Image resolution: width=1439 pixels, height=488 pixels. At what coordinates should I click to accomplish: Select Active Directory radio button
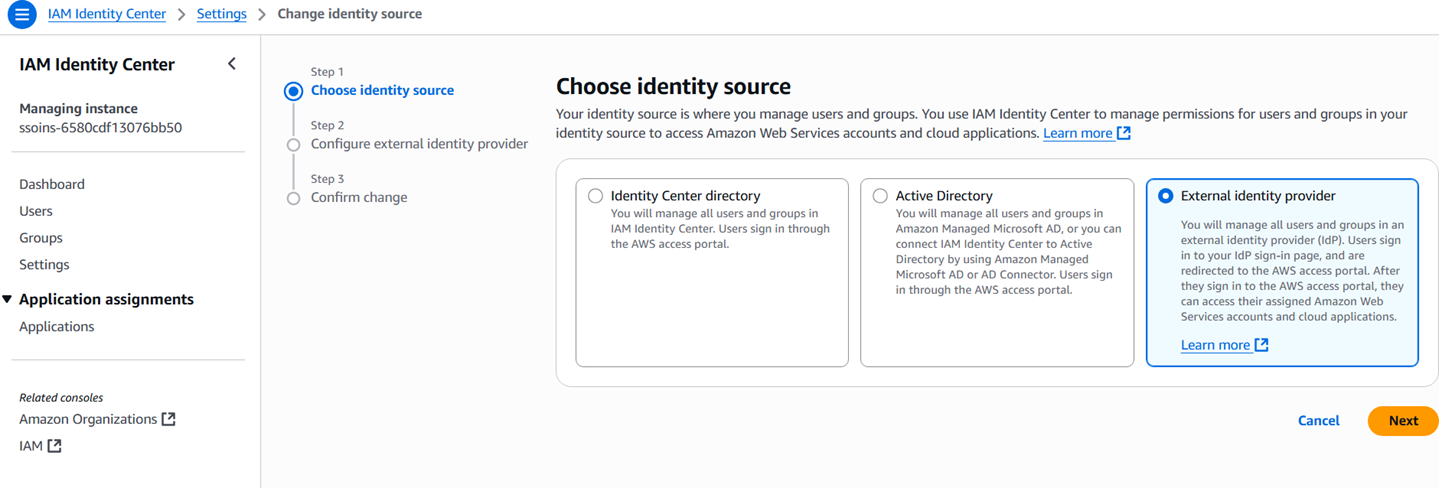[880, 196]
